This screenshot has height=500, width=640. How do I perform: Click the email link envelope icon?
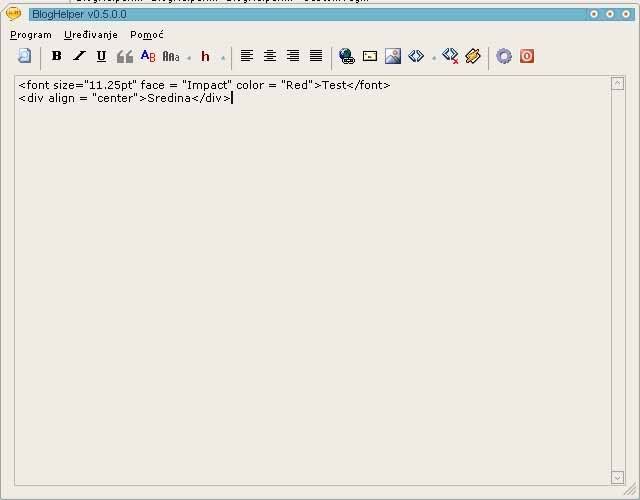[370, 56]
